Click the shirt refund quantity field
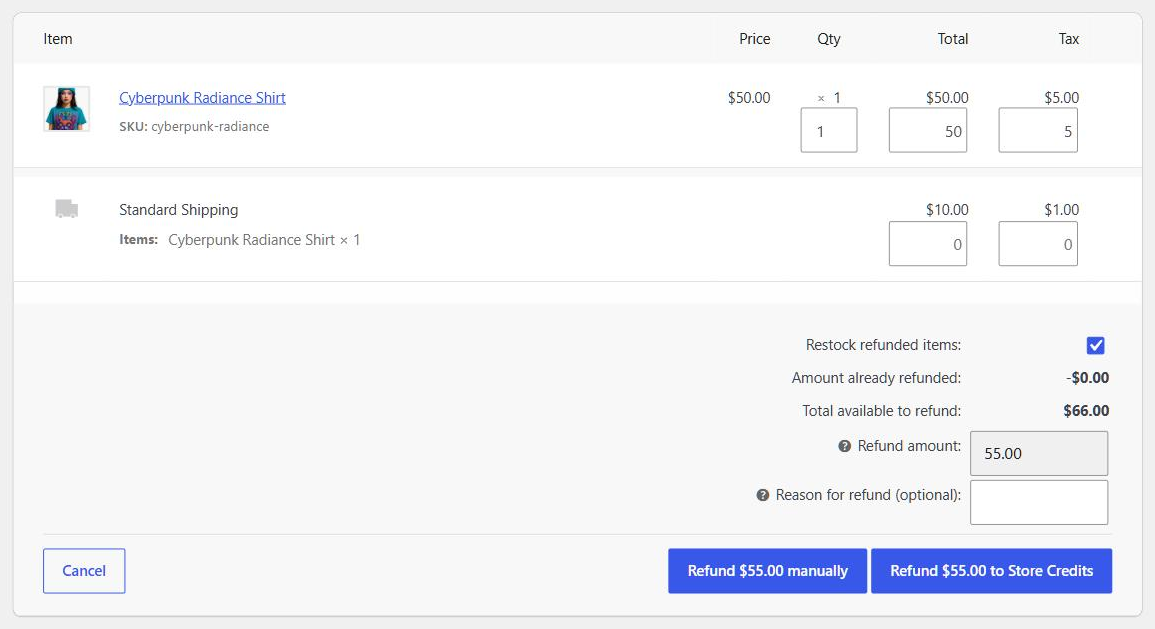The image size is (1155, 629). (829, 130)
